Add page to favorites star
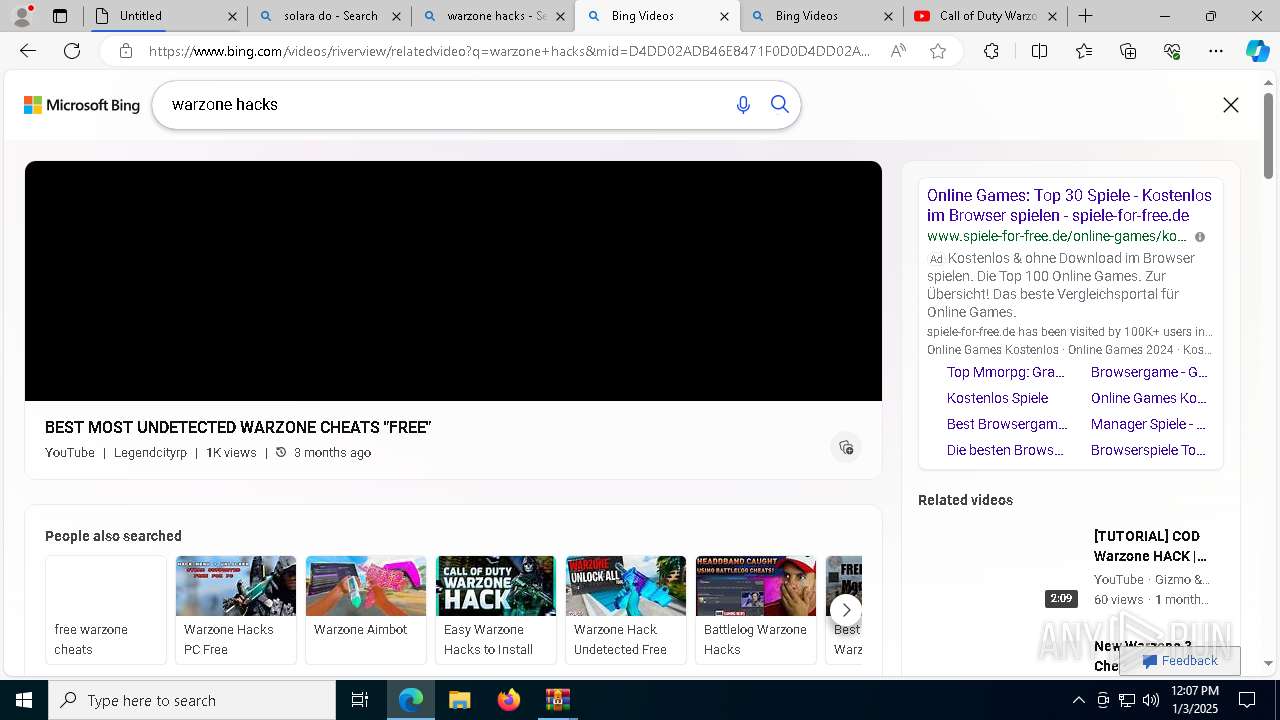Image resolution: width=1280 pixels, height=720 pixels. coord(938,51)
